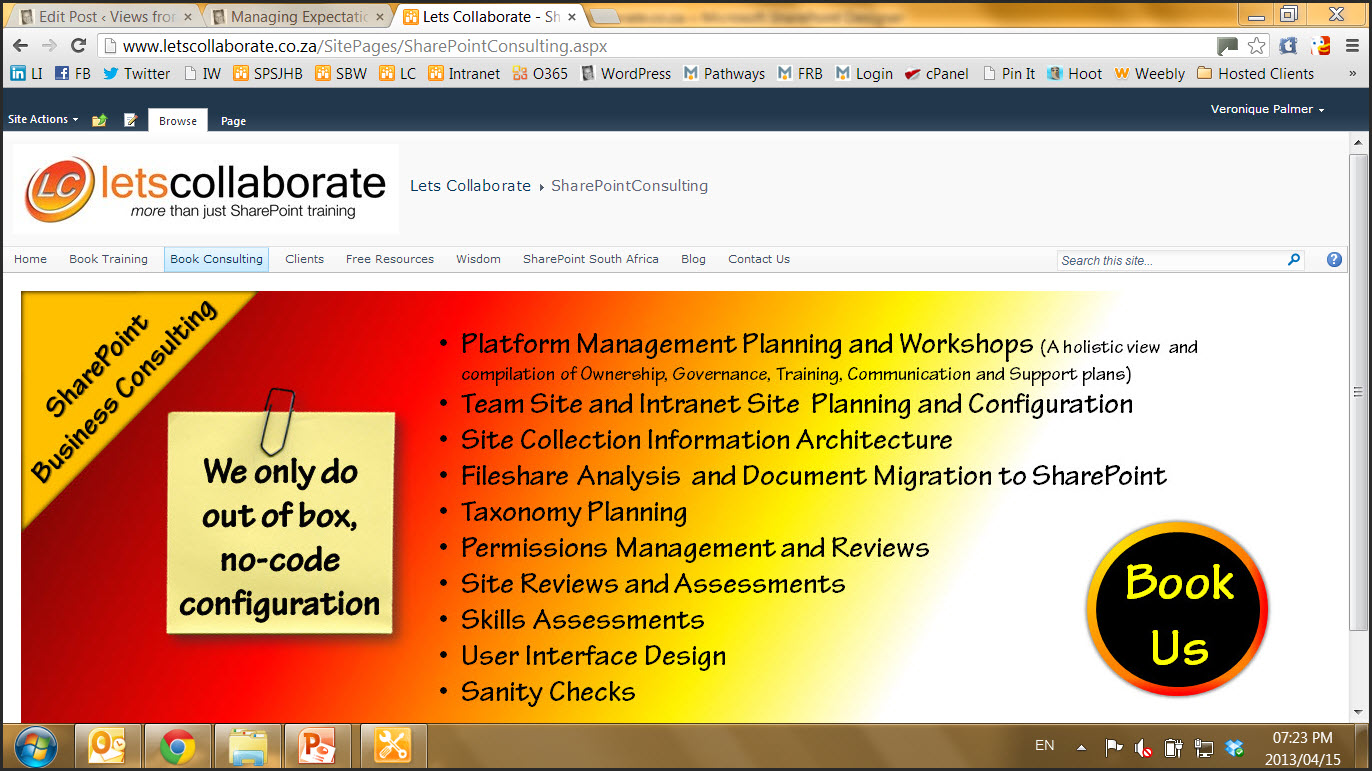Open the Chrome hamburger menu
The image size is (1372, 771).
point(1350,46)
